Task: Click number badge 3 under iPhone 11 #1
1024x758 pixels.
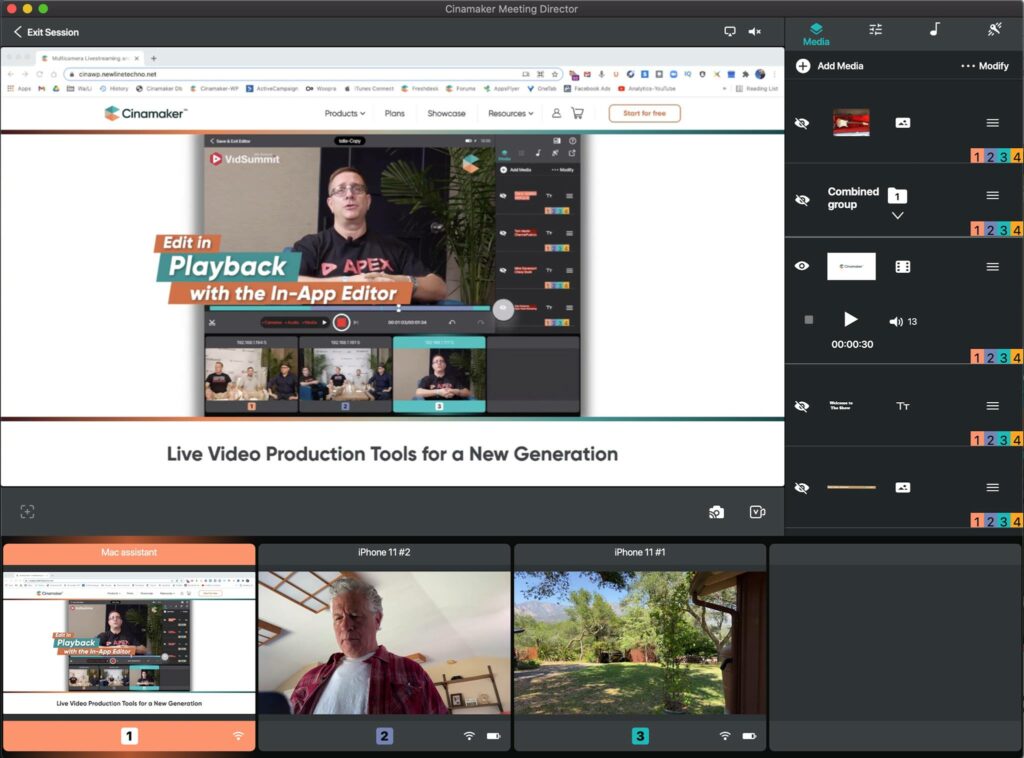Action: [x=640, y=736]
